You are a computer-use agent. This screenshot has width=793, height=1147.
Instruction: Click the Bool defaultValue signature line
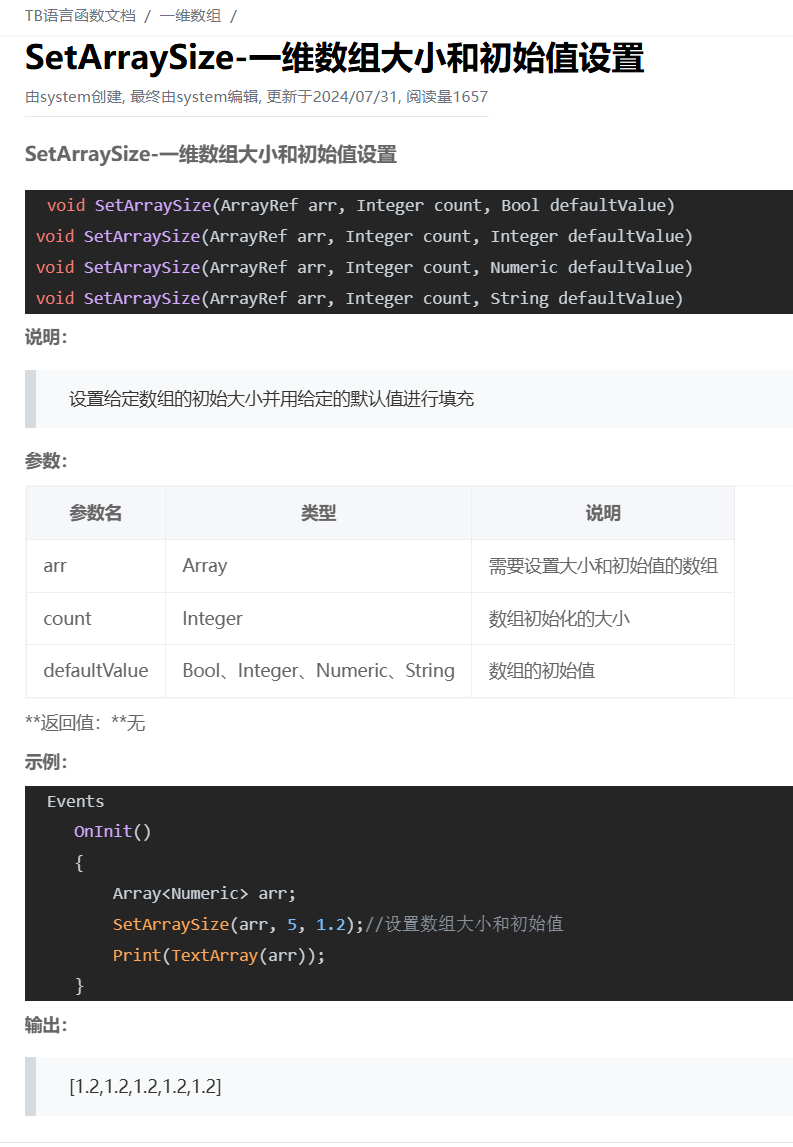pos(360,205)
